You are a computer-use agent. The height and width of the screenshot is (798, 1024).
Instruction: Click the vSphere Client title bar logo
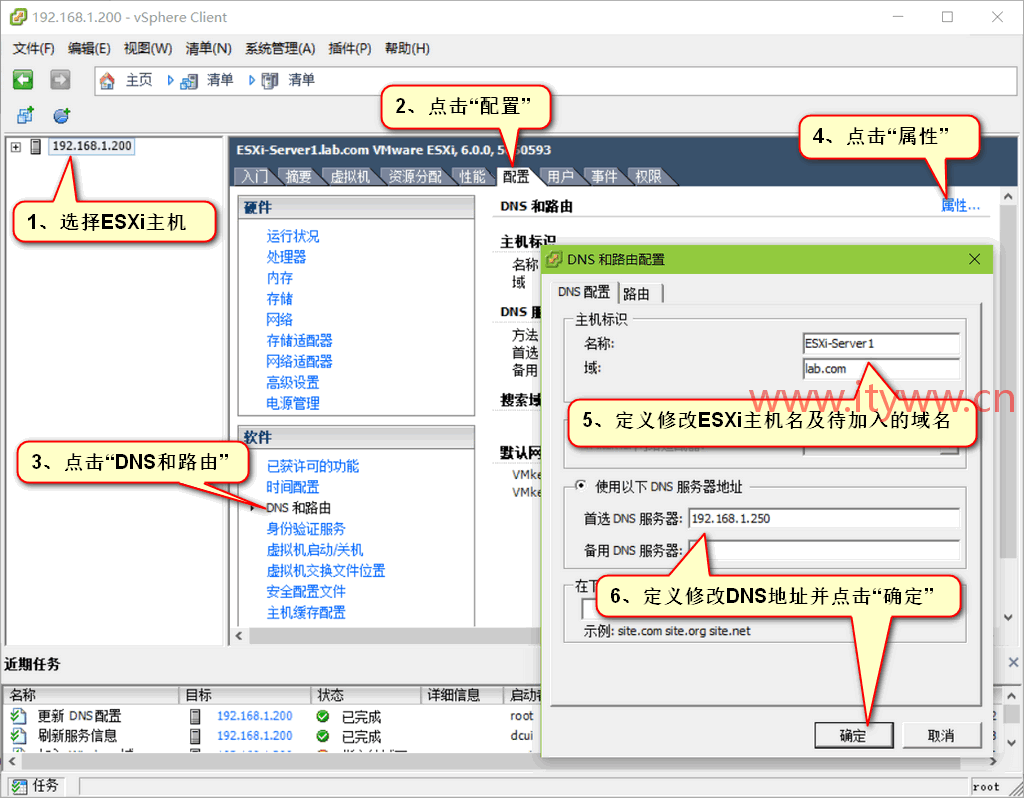pos(18,17)
